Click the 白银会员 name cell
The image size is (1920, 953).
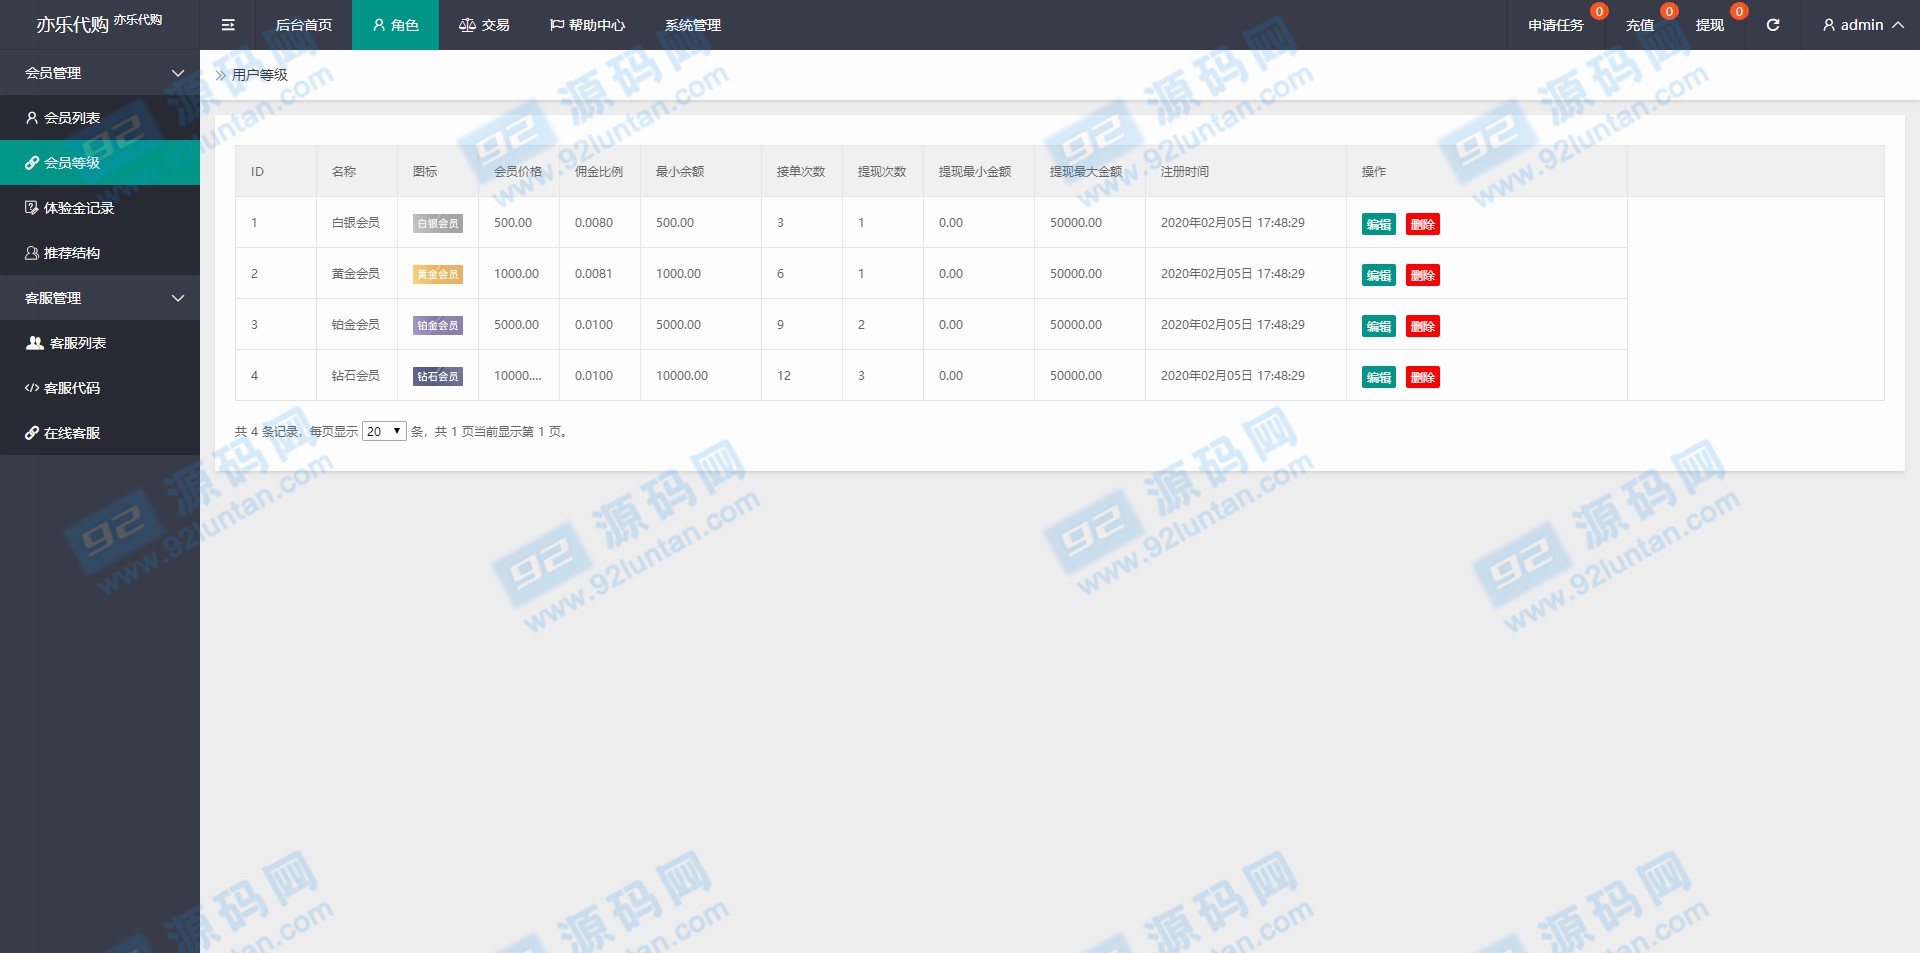coord(356,223)
